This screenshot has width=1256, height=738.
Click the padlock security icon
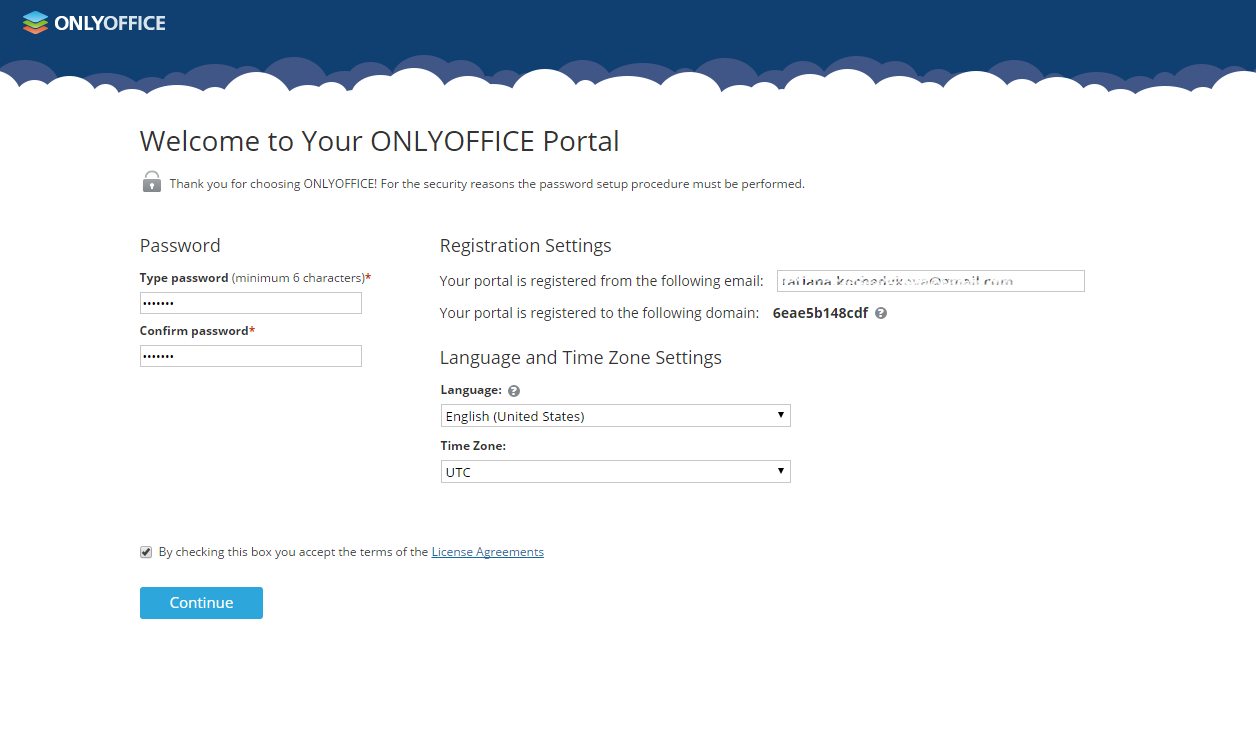(151, 182)
